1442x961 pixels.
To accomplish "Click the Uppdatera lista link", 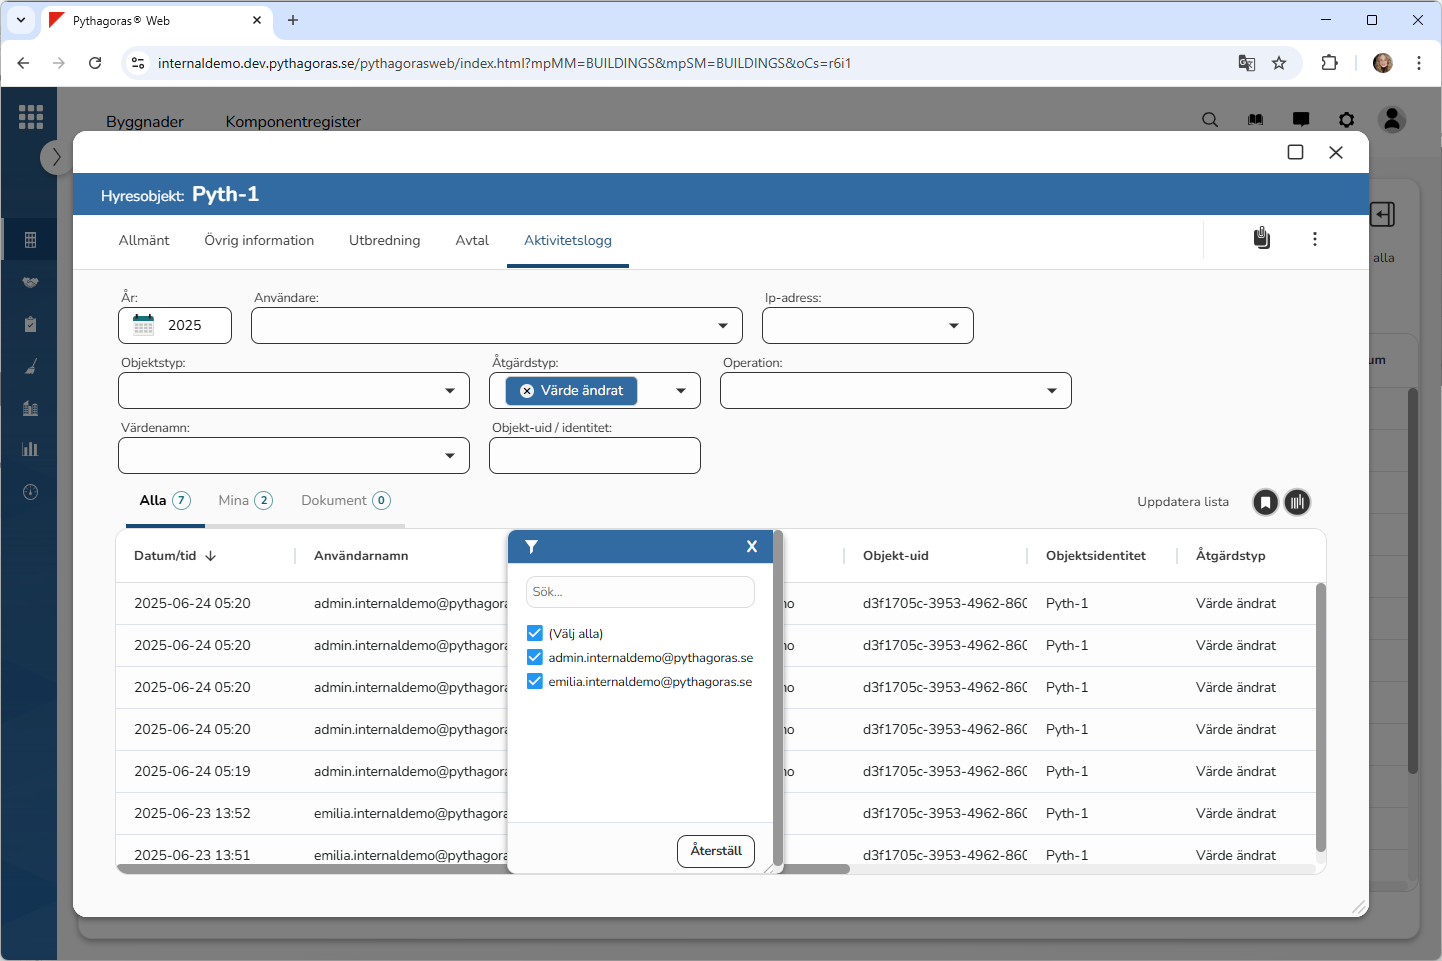I will pyautogui.click(x=1182, y=502).
